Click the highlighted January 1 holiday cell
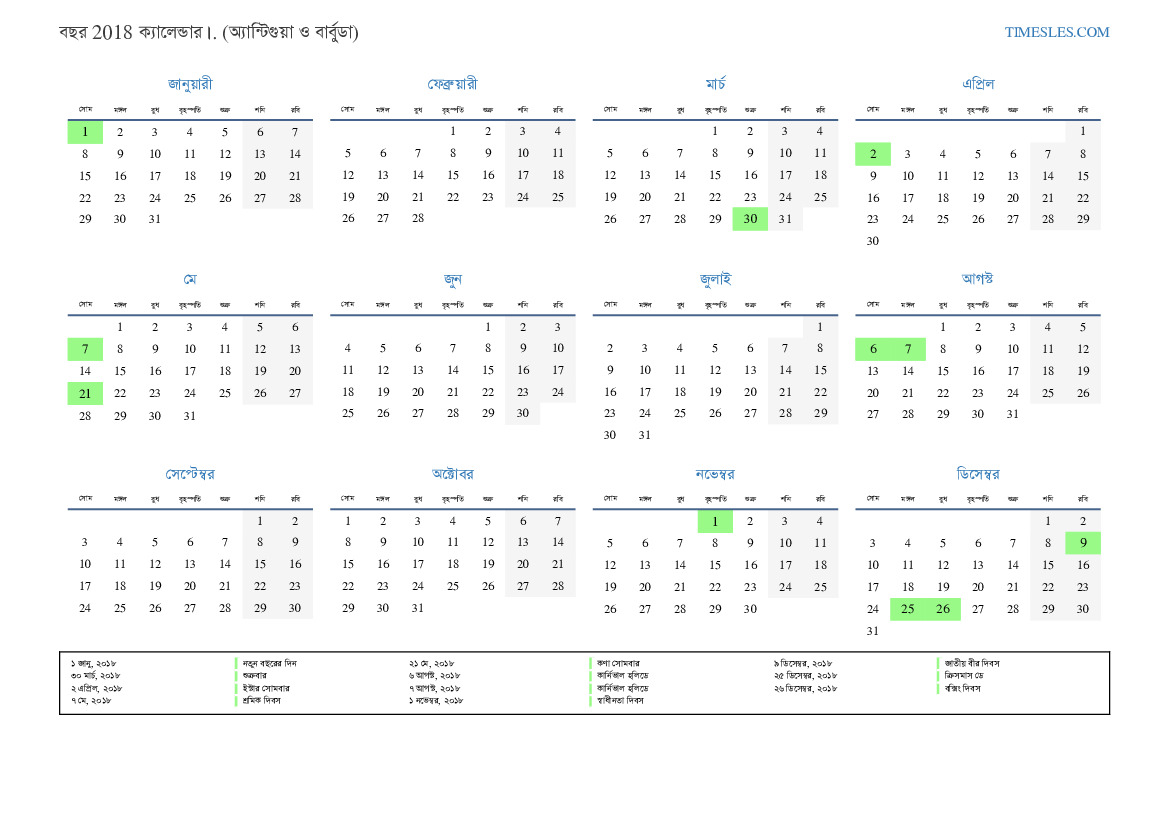The image size is (1169, 827). (86, 132)
